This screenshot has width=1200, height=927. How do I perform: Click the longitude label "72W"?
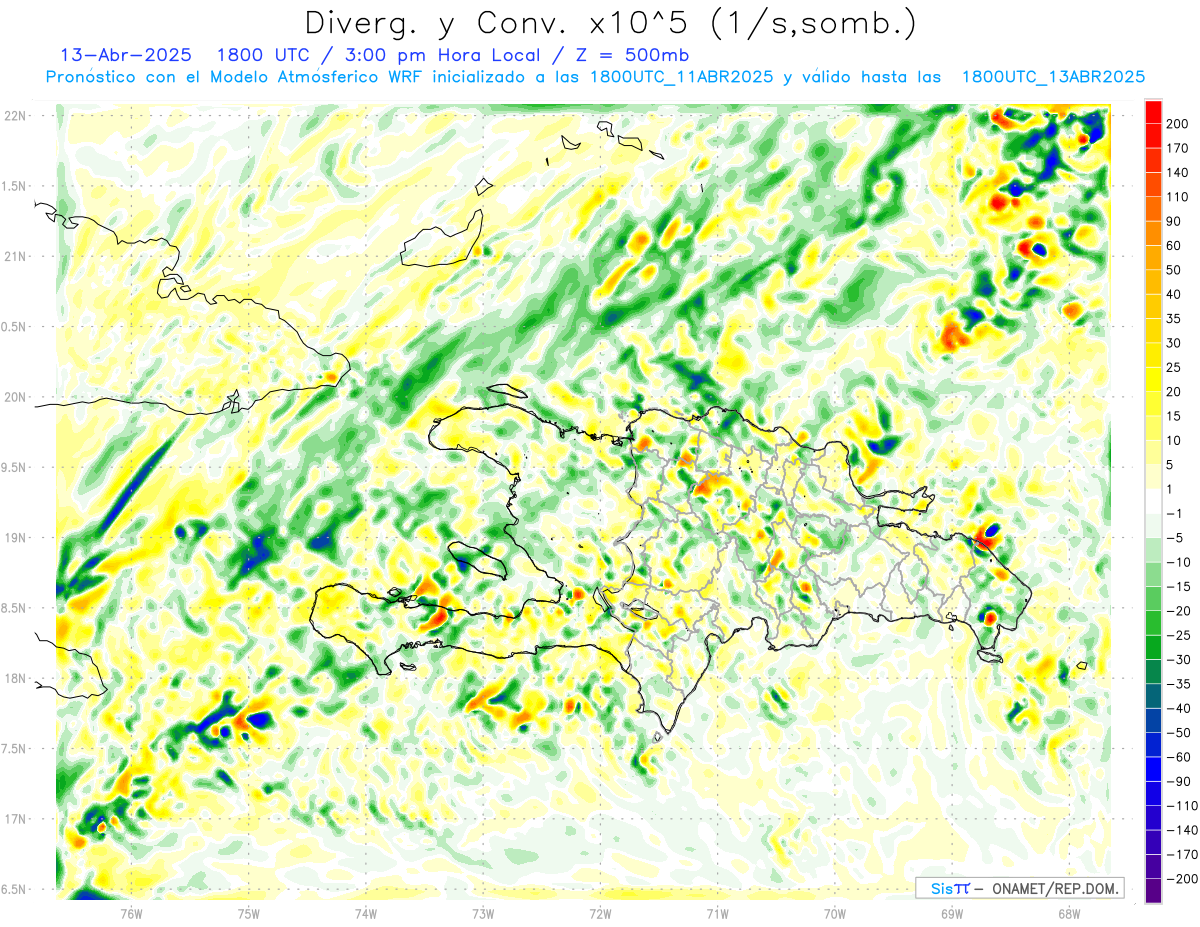click(600, 913)
